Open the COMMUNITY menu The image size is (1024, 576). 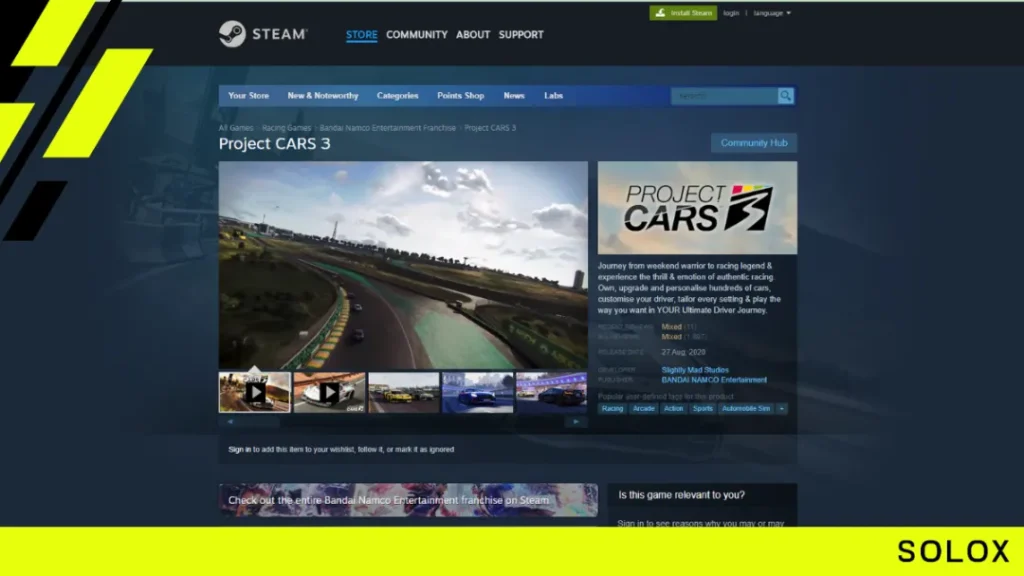point(417,35)
